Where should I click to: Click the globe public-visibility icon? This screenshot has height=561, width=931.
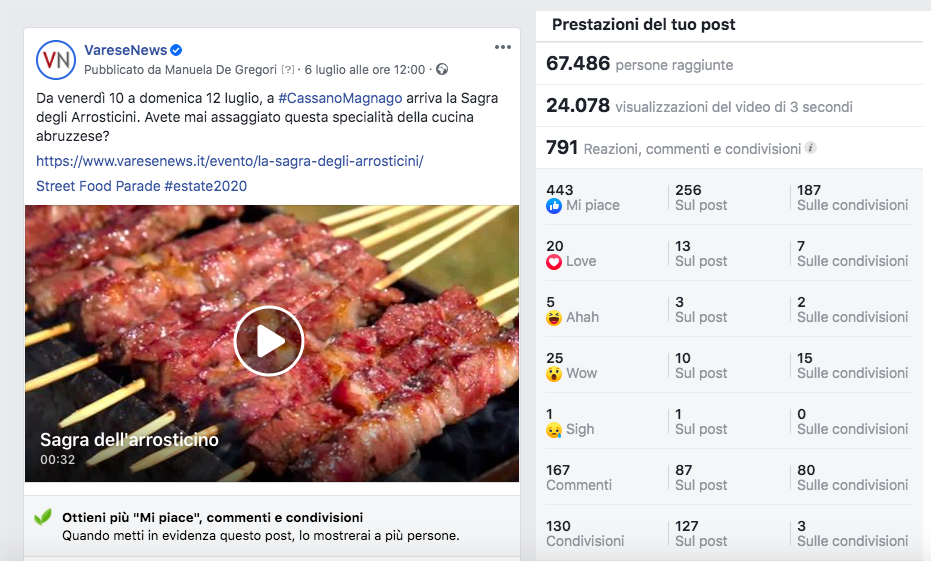(442, 69)
